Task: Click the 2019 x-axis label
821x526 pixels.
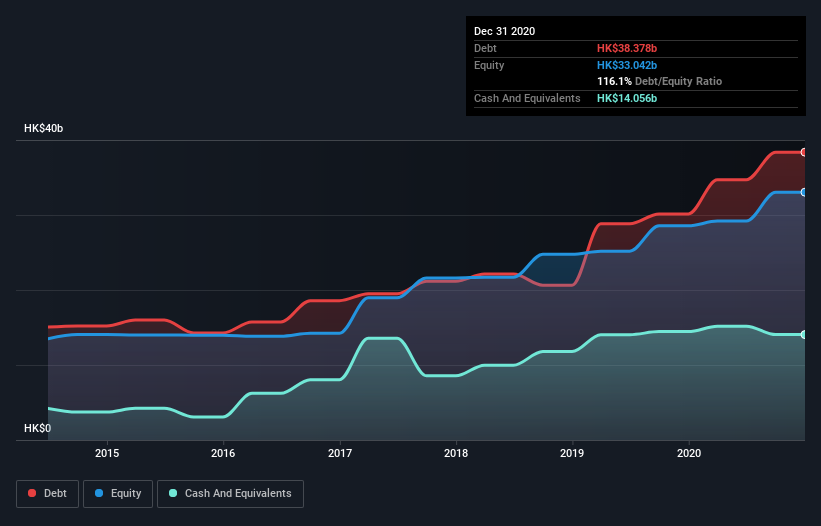Action: pyautogui.click(x=572, y=453)
